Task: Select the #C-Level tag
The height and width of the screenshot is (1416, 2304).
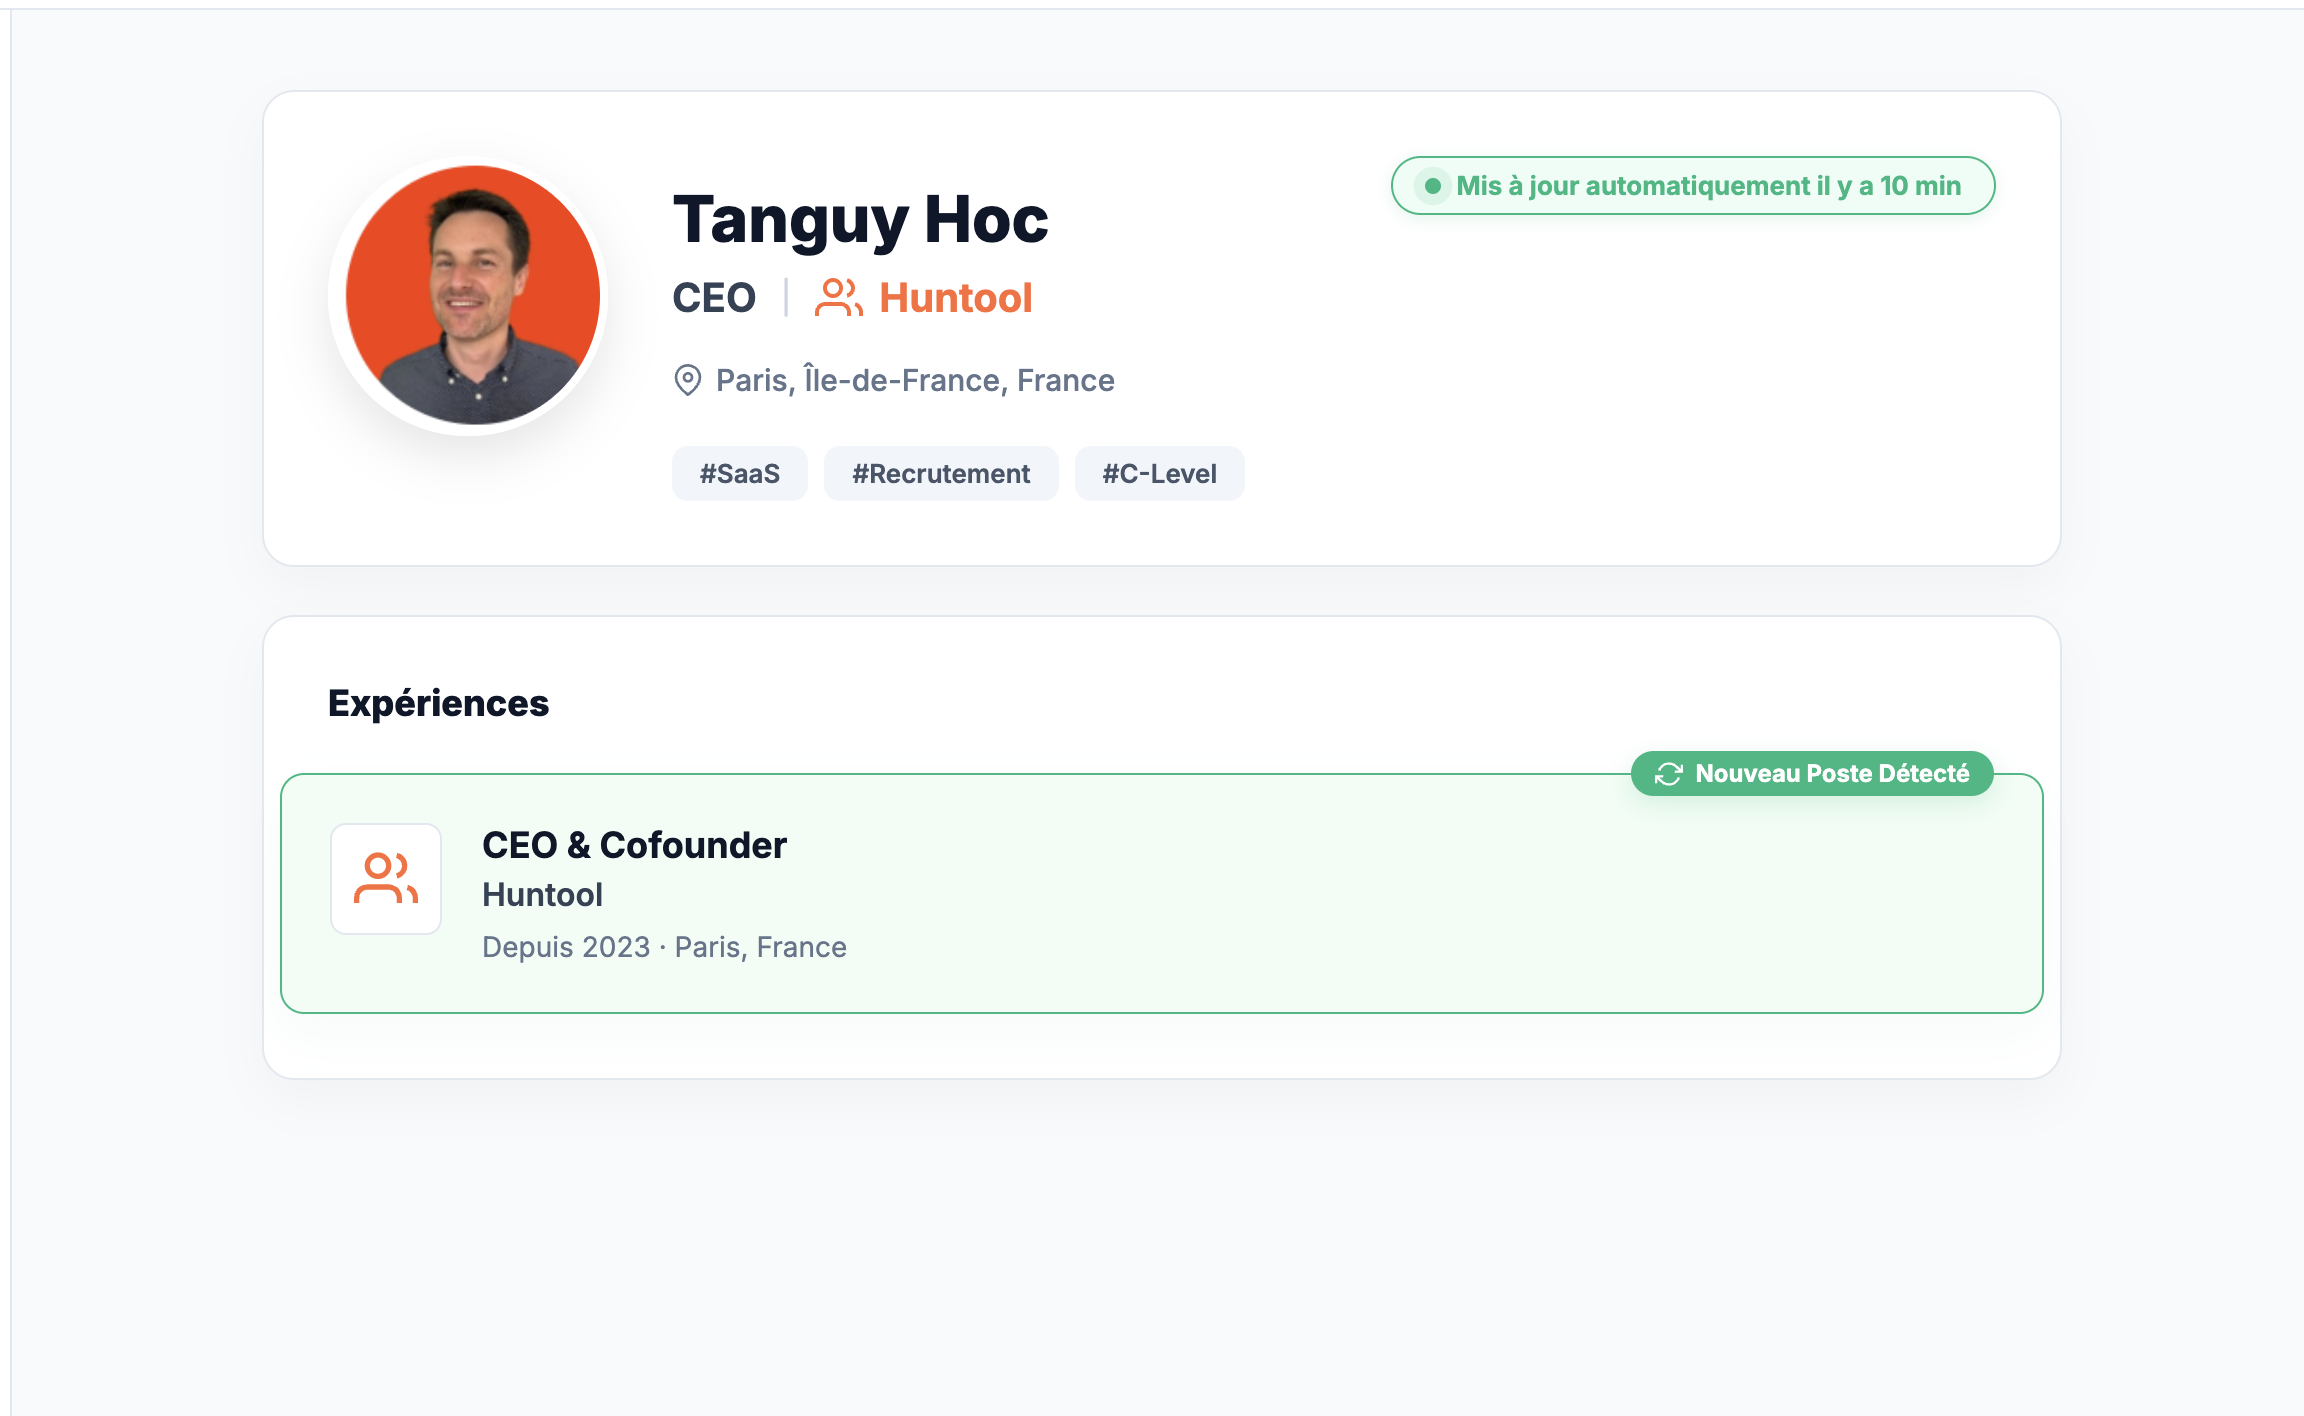Action: point(1159,474)
